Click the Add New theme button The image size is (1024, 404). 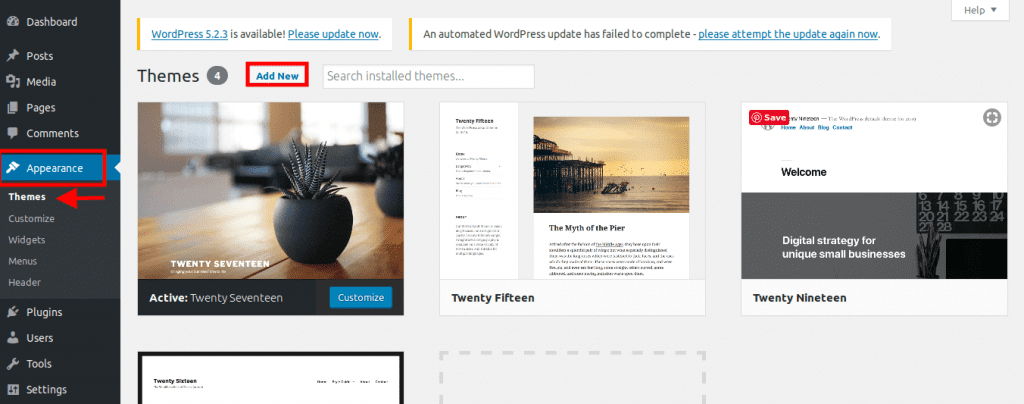(278, 76)
